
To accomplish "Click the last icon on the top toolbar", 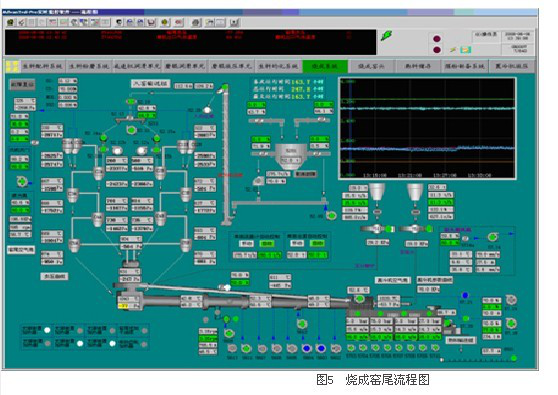I will tap(234, 23).
